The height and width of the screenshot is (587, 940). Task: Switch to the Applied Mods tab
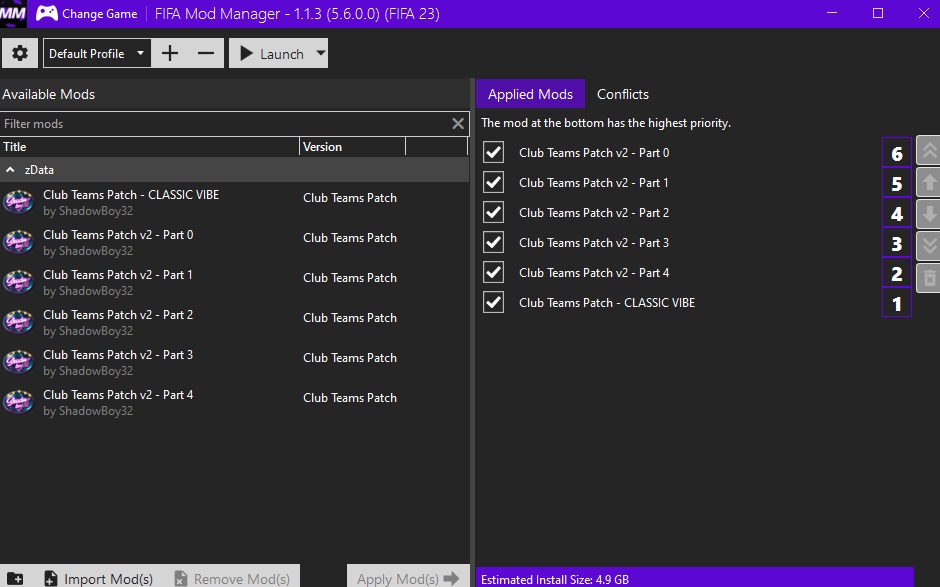tap(530, 94)
